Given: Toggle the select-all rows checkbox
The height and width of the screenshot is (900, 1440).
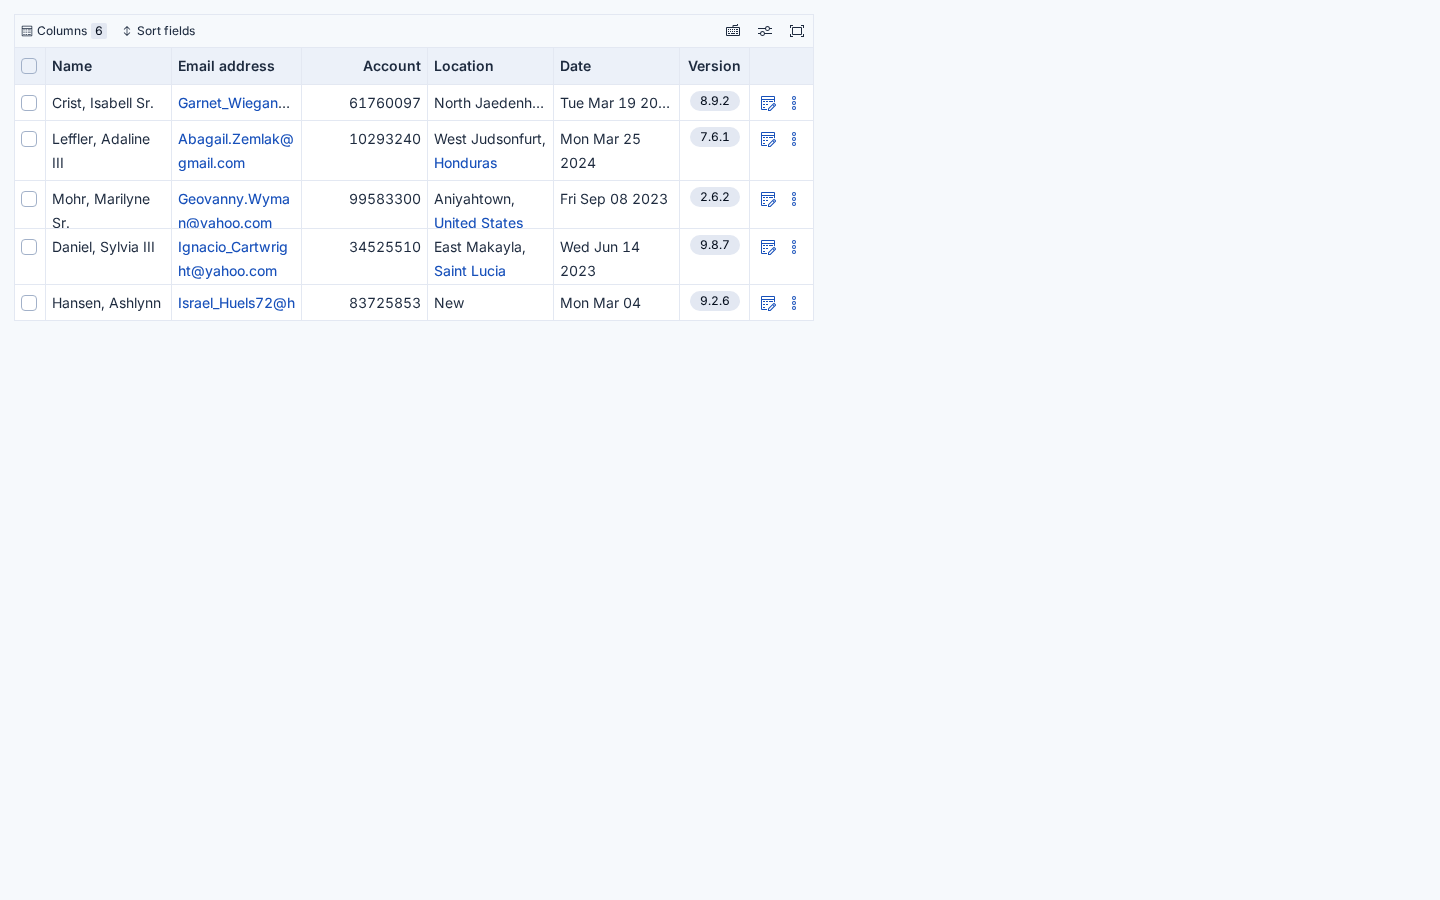Looking at the screenshot, I should pos(29,66).
